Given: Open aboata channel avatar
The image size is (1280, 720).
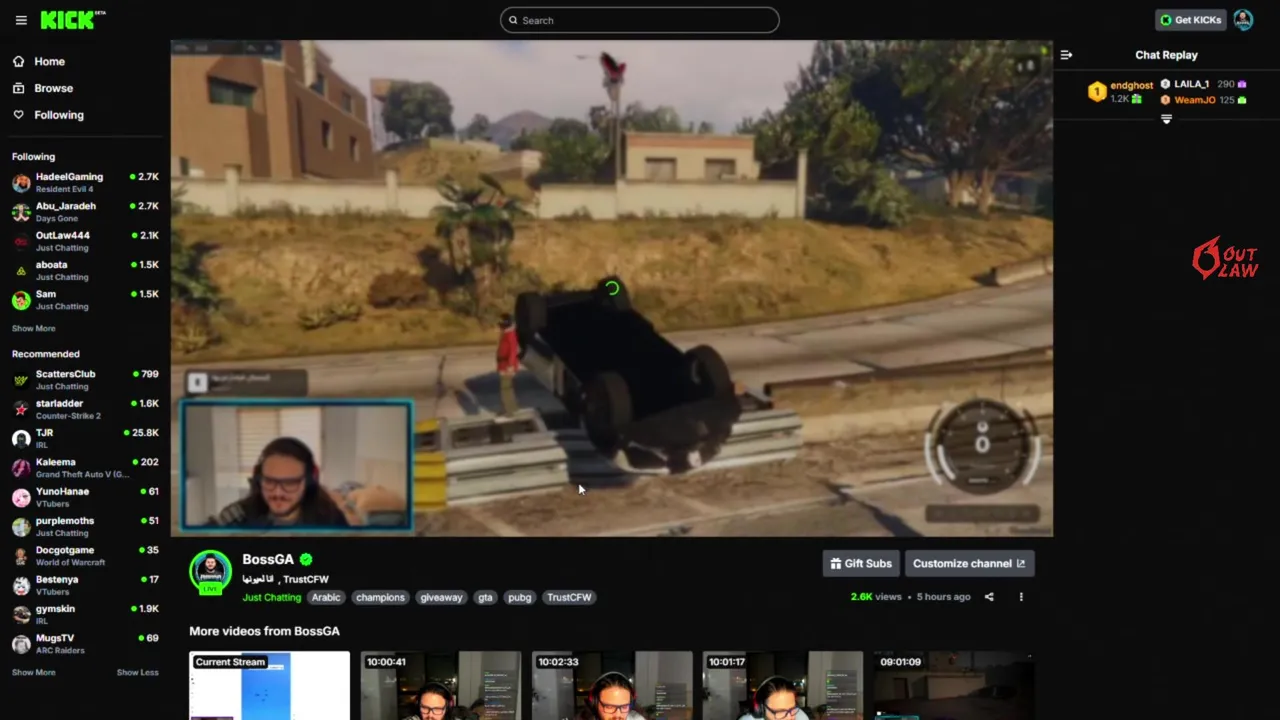Looking at the screenshot, I should coord(21,271).
